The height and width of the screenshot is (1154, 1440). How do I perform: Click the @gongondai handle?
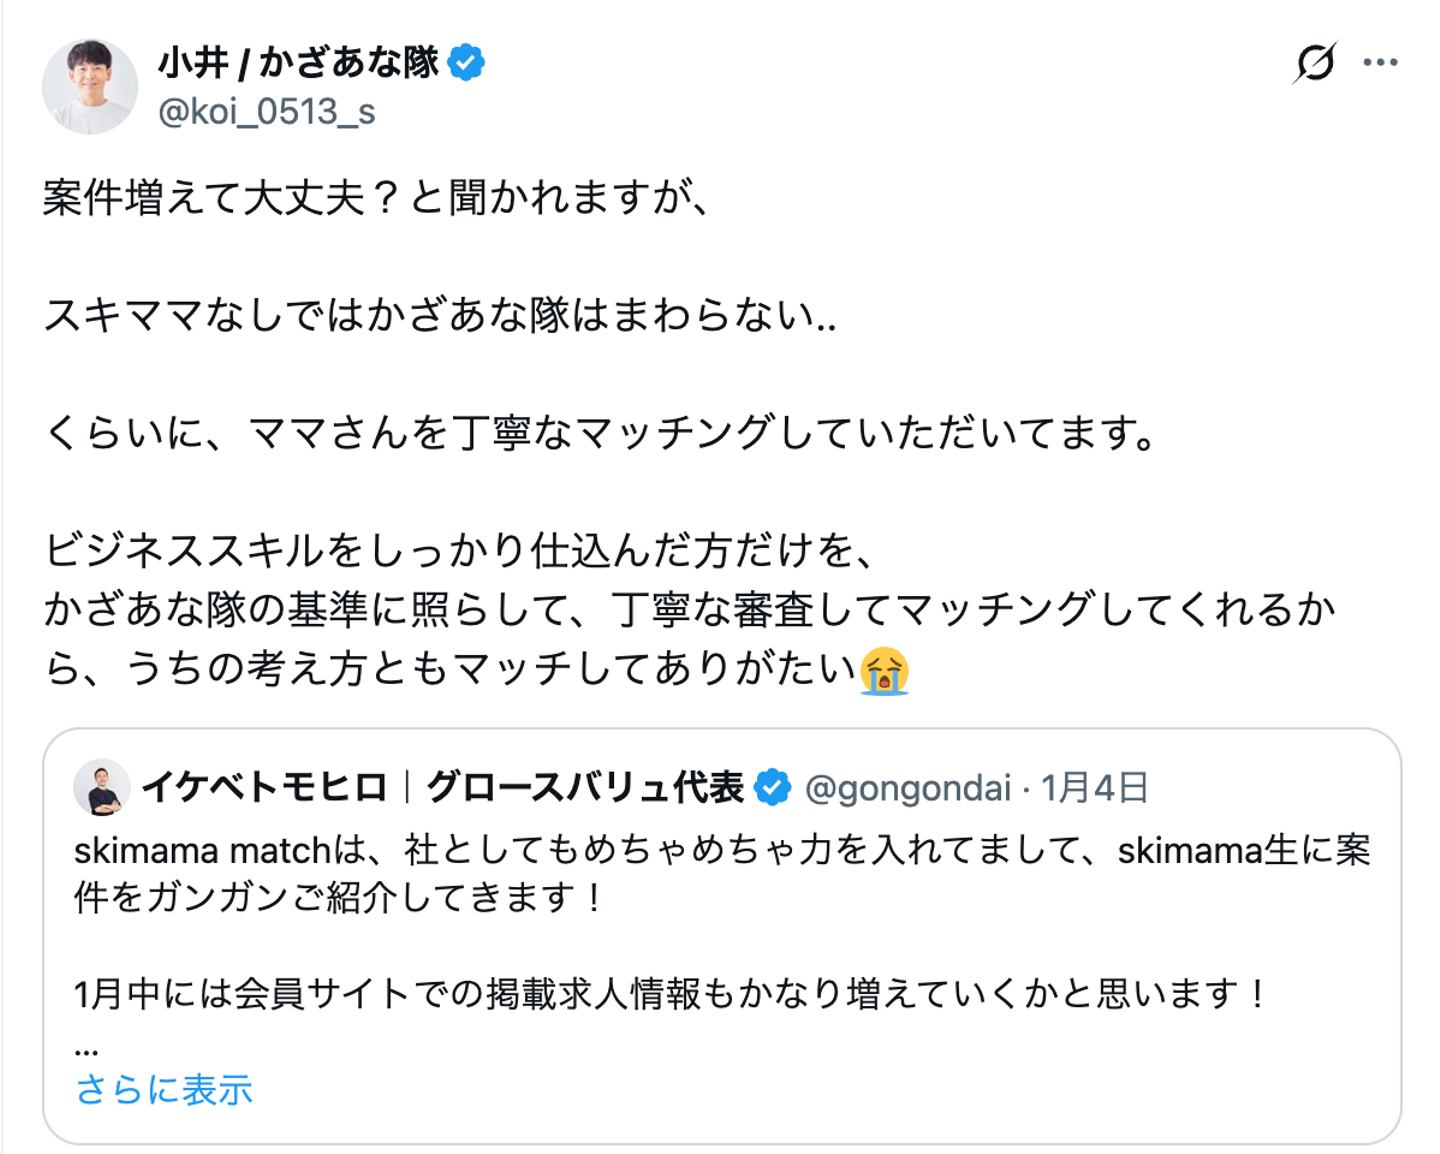pyautogui.click(x=908, y=788)
